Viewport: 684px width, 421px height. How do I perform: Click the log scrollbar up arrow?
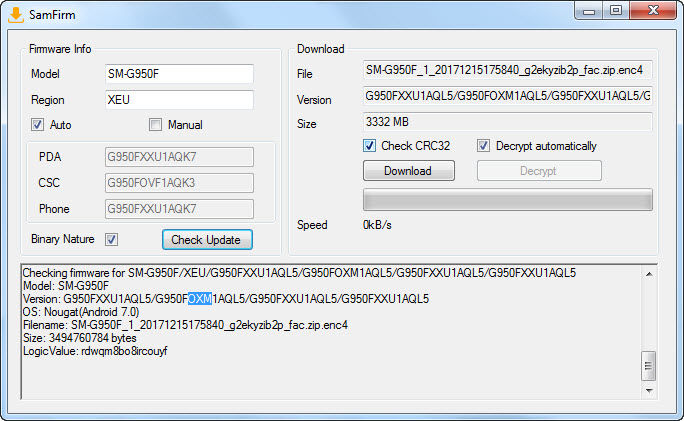click(649, 274)
